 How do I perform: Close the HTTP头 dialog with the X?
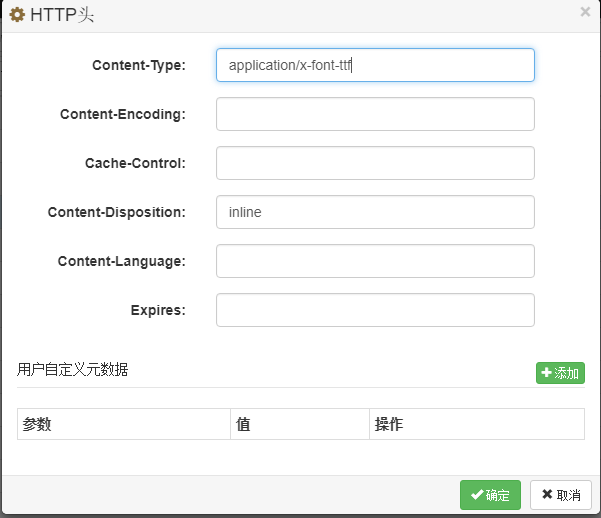coord(585,12)
